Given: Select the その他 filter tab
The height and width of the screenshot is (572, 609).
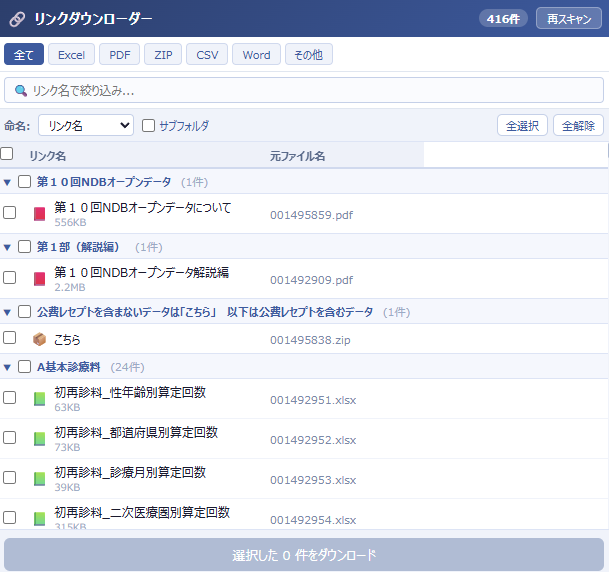Looking at the screenshot, I should [309, 55].
